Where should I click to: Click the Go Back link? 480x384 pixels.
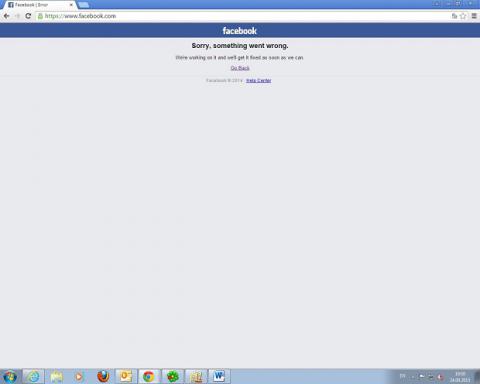240,68
